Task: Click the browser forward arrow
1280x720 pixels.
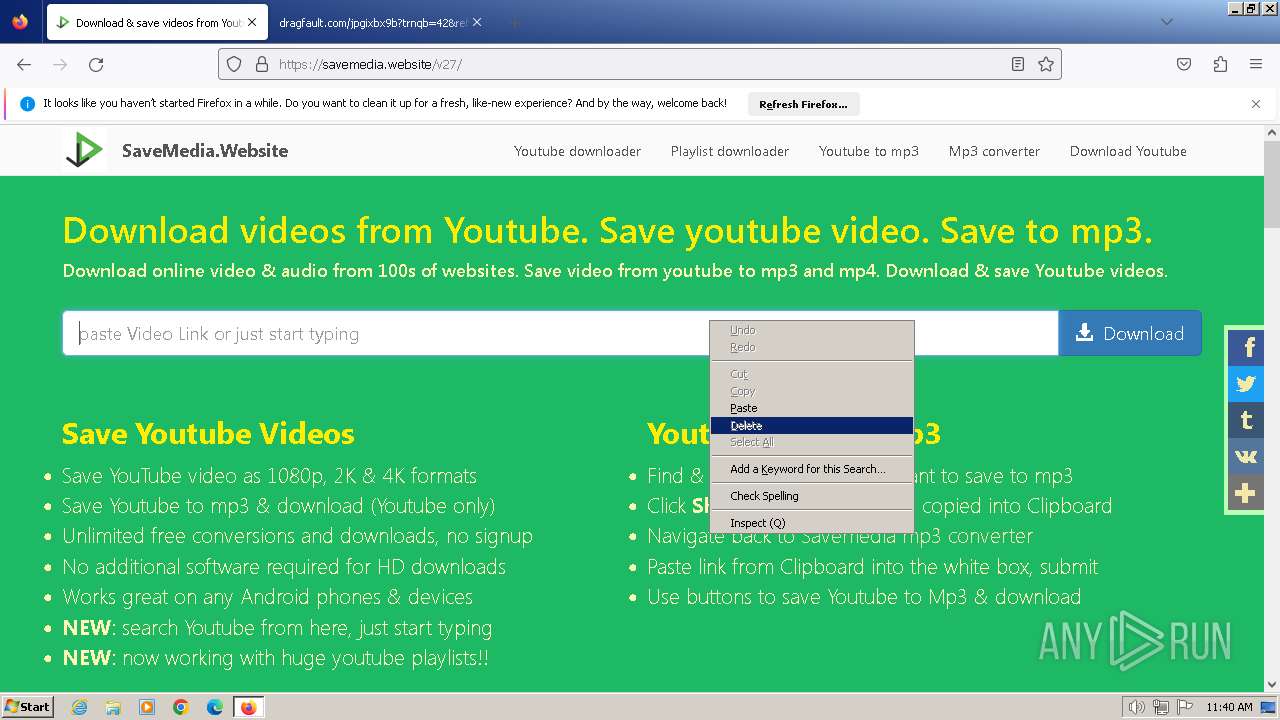Action: pos(60,64)
